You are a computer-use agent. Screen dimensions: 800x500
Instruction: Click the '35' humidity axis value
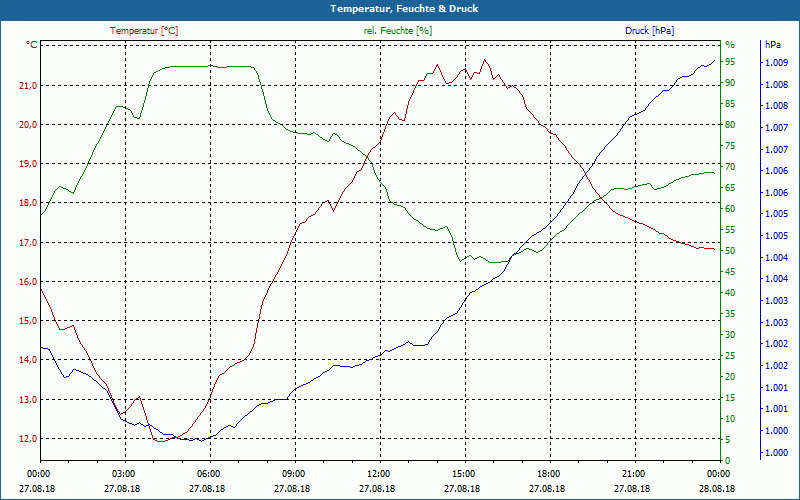coord(730,314)
